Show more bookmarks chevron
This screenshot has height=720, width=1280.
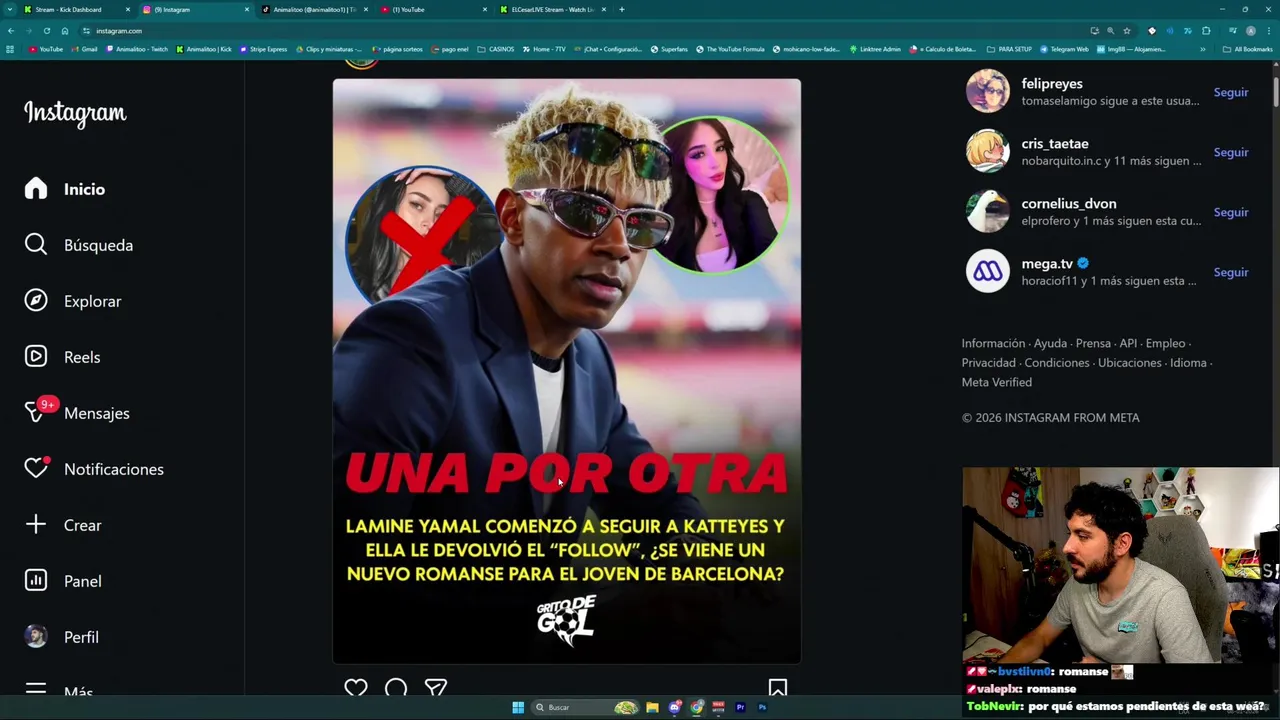coord(1205,49)
